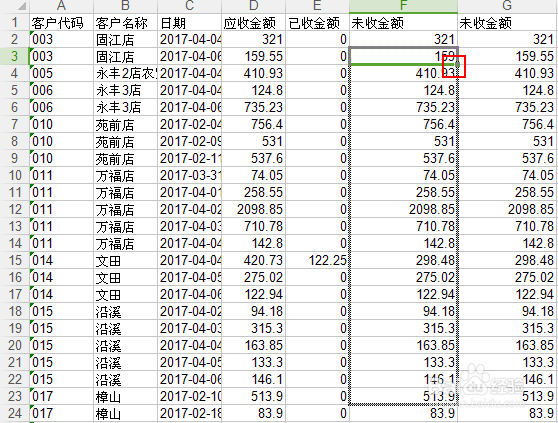Select received amount 122.25 in column E
Viewport: 558px width, 423px height.
(x=317, y=260)
